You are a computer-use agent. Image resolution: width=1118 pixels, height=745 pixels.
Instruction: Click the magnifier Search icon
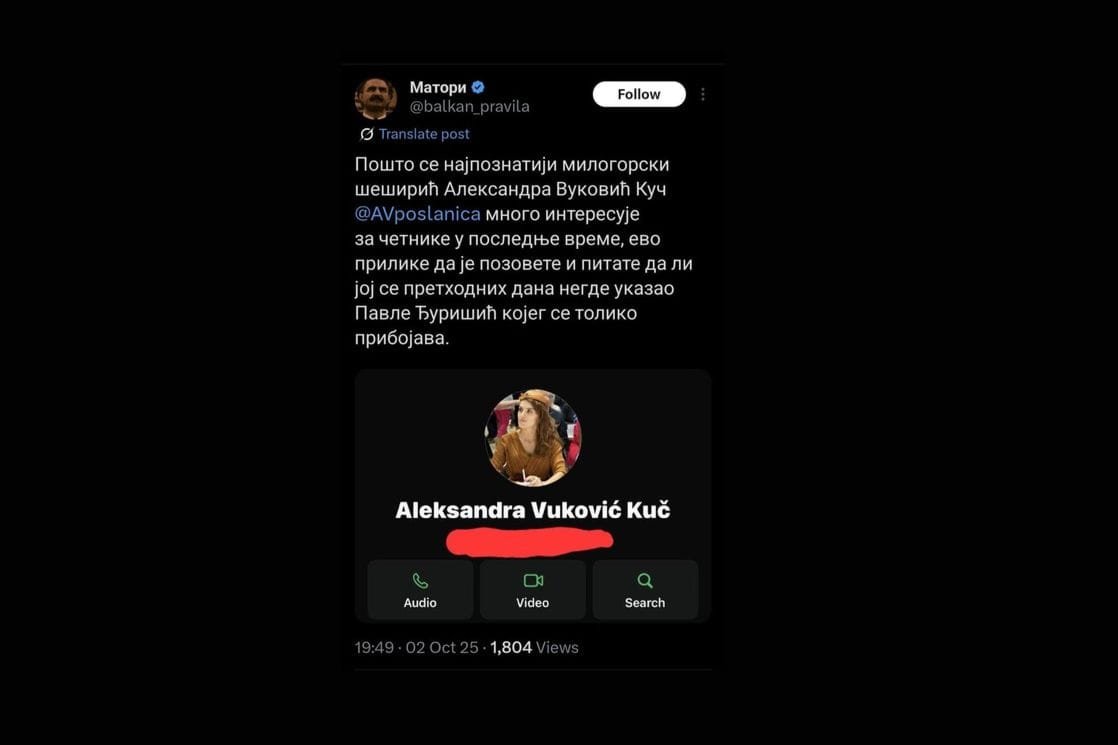645,580
